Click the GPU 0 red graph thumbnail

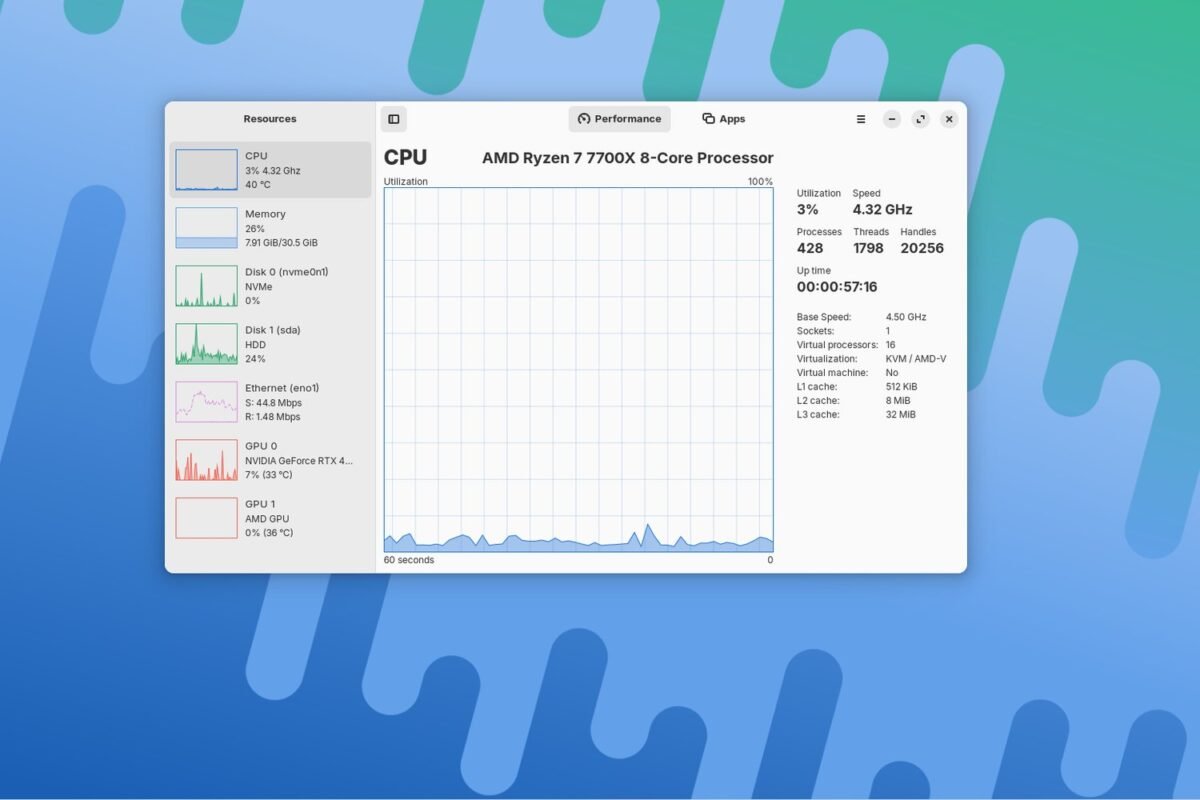[207, 460]
